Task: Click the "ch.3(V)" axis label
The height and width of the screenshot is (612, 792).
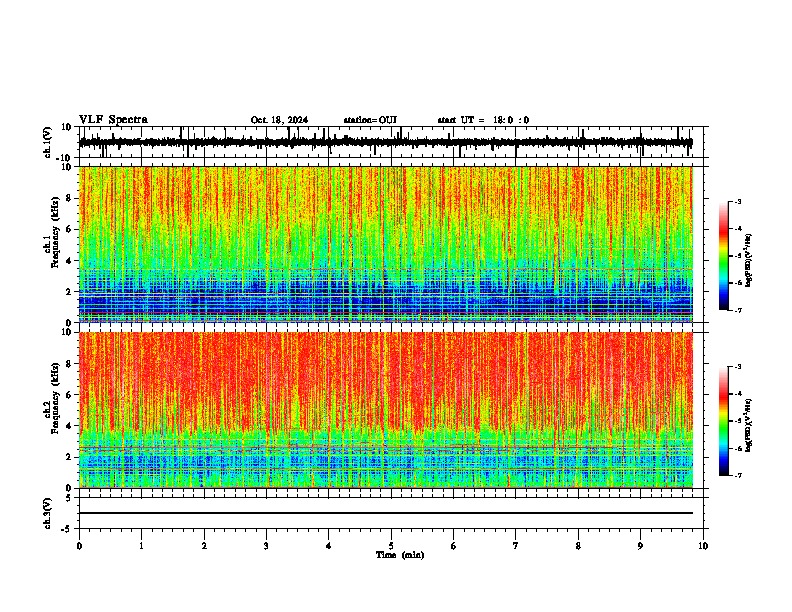Action: tap(48, 514)
